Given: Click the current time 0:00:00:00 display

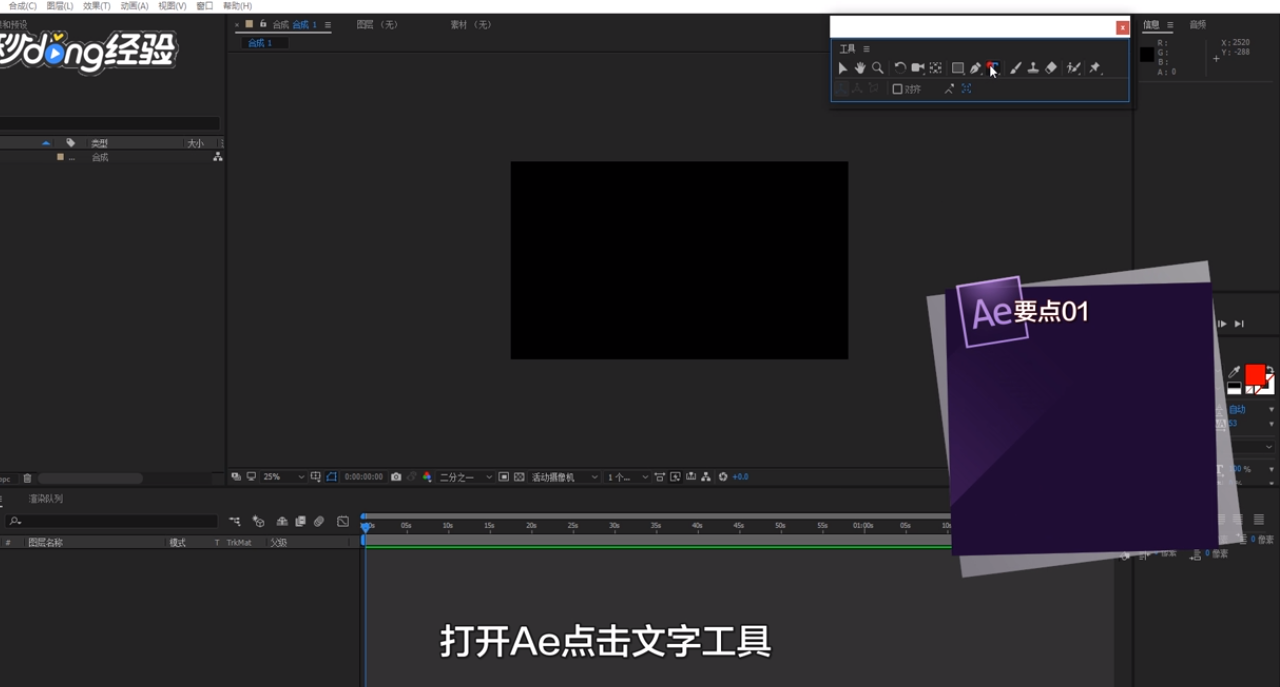Looking at the screenshot, I should 364,477.
